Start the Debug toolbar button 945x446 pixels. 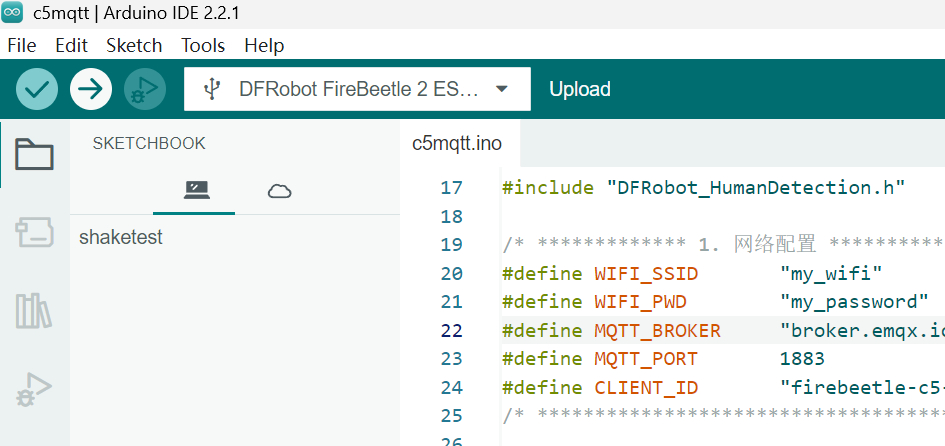pos(145,89)
